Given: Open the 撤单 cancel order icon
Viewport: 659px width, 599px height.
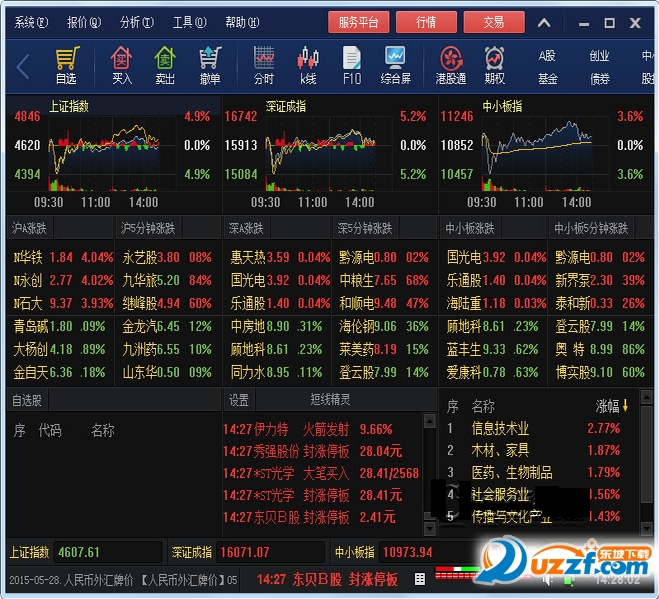Looking at the screenshot, I should 210,64.
